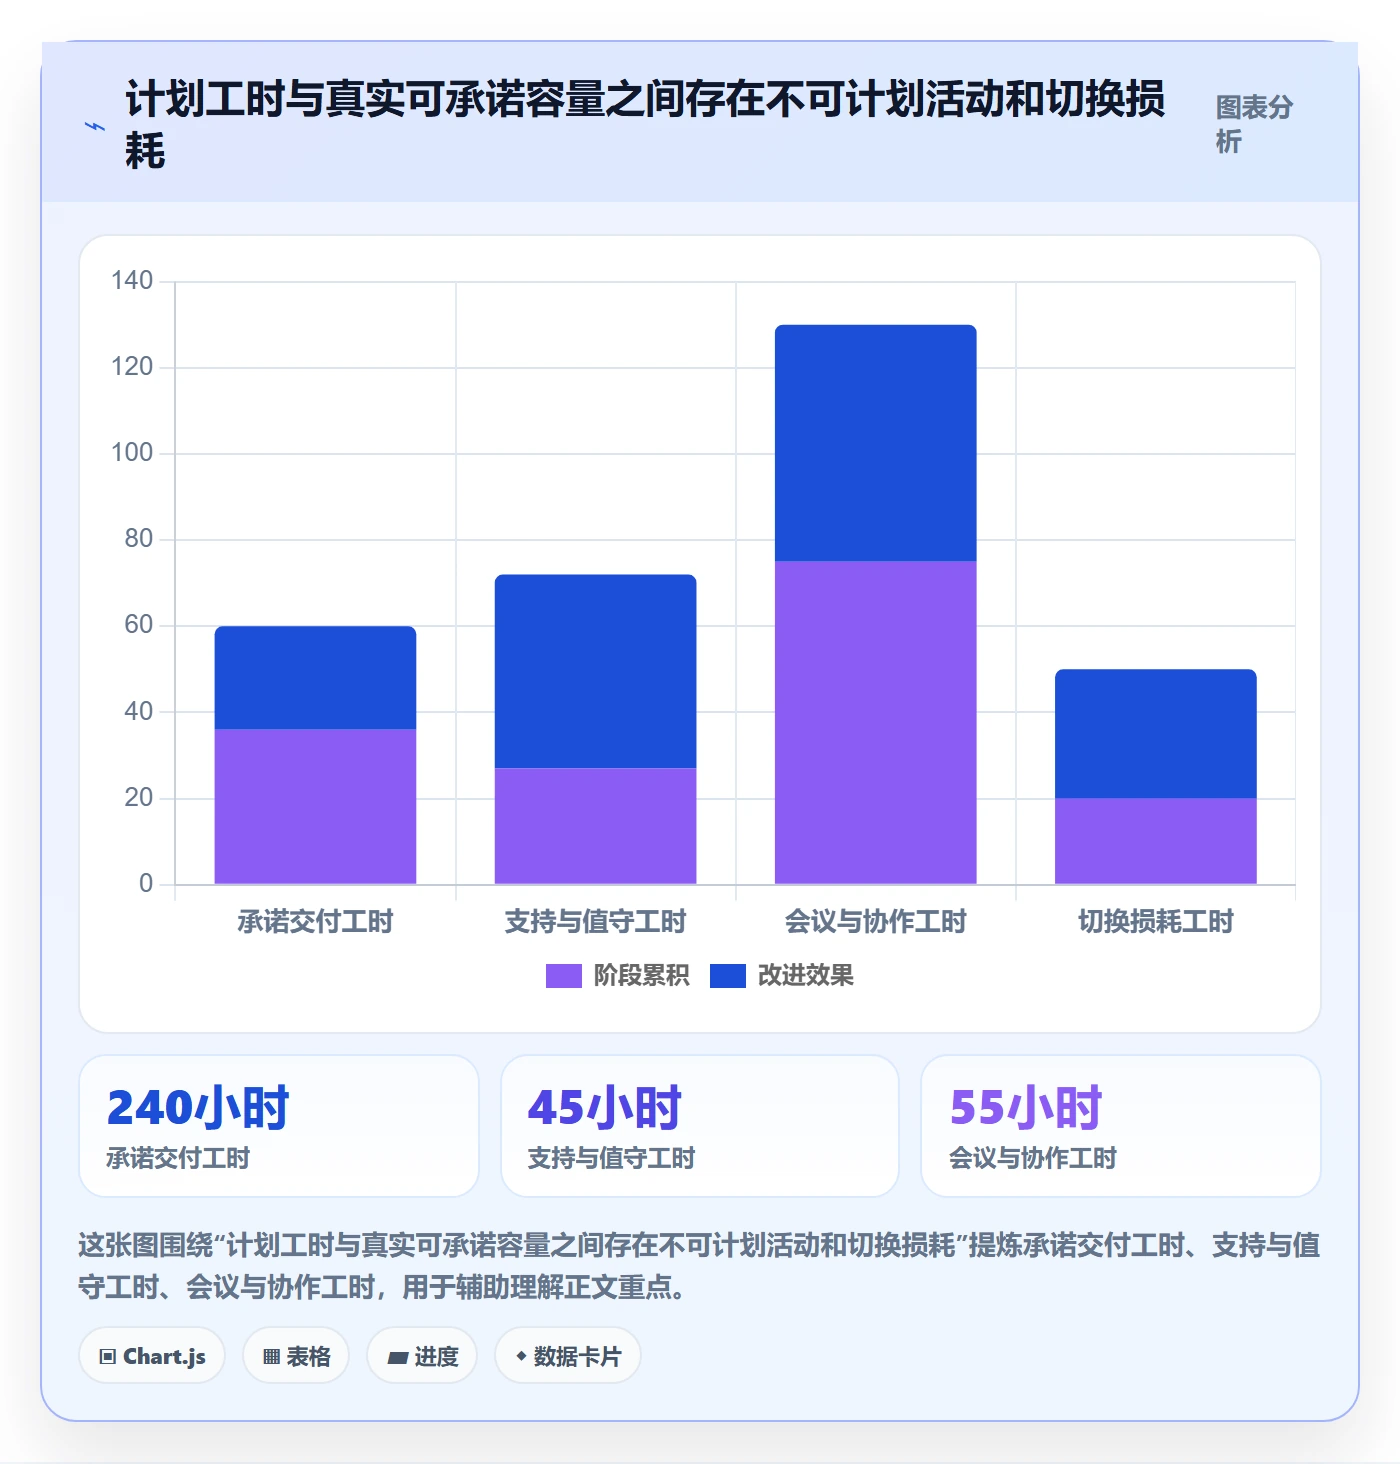Toggle the 阶段累积 legend swatch
This screenshot has height=1464, width=1400.
point(563,976)
